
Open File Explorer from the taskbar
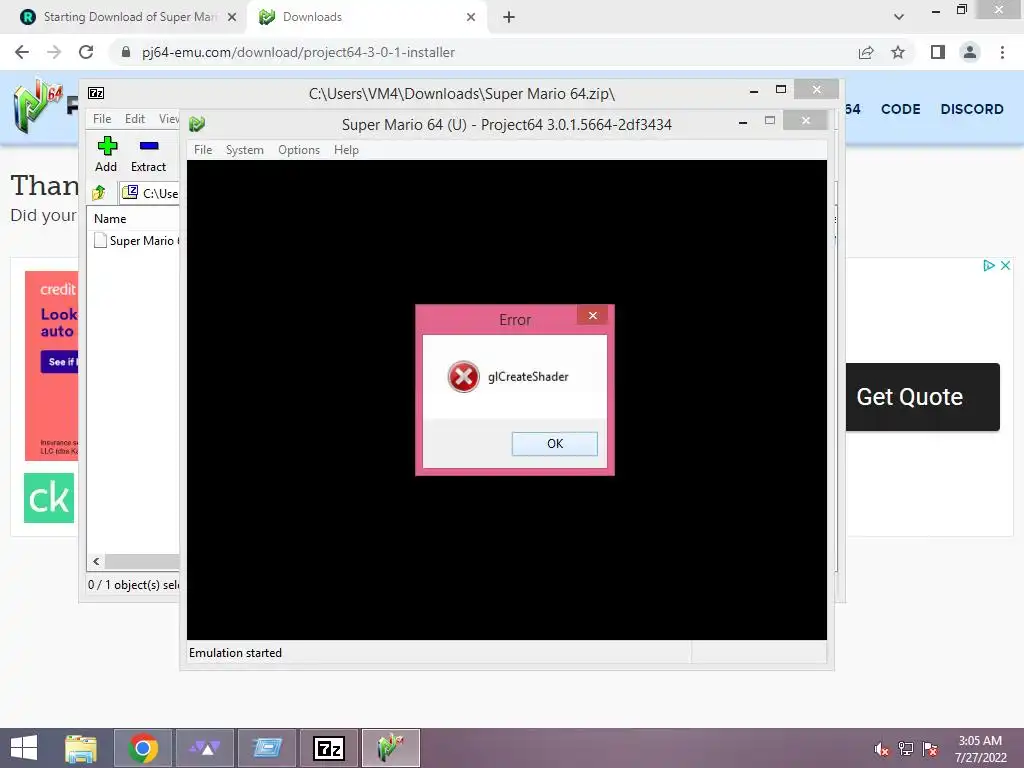pos(81,748)
